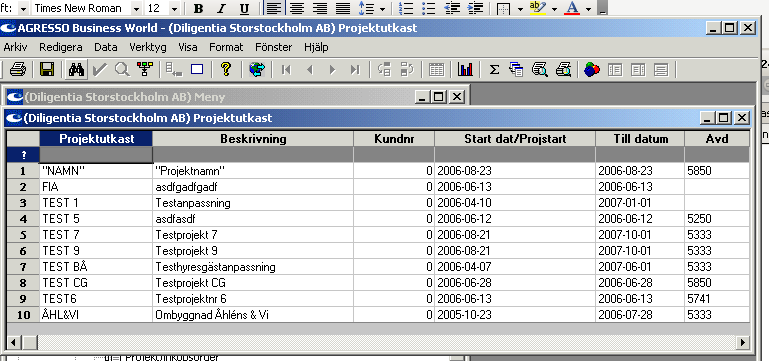Image resolution: width=769 pixels, height=361 pixels.
Task: Click the grey table grid icon
Action: [x=436, y=70]
